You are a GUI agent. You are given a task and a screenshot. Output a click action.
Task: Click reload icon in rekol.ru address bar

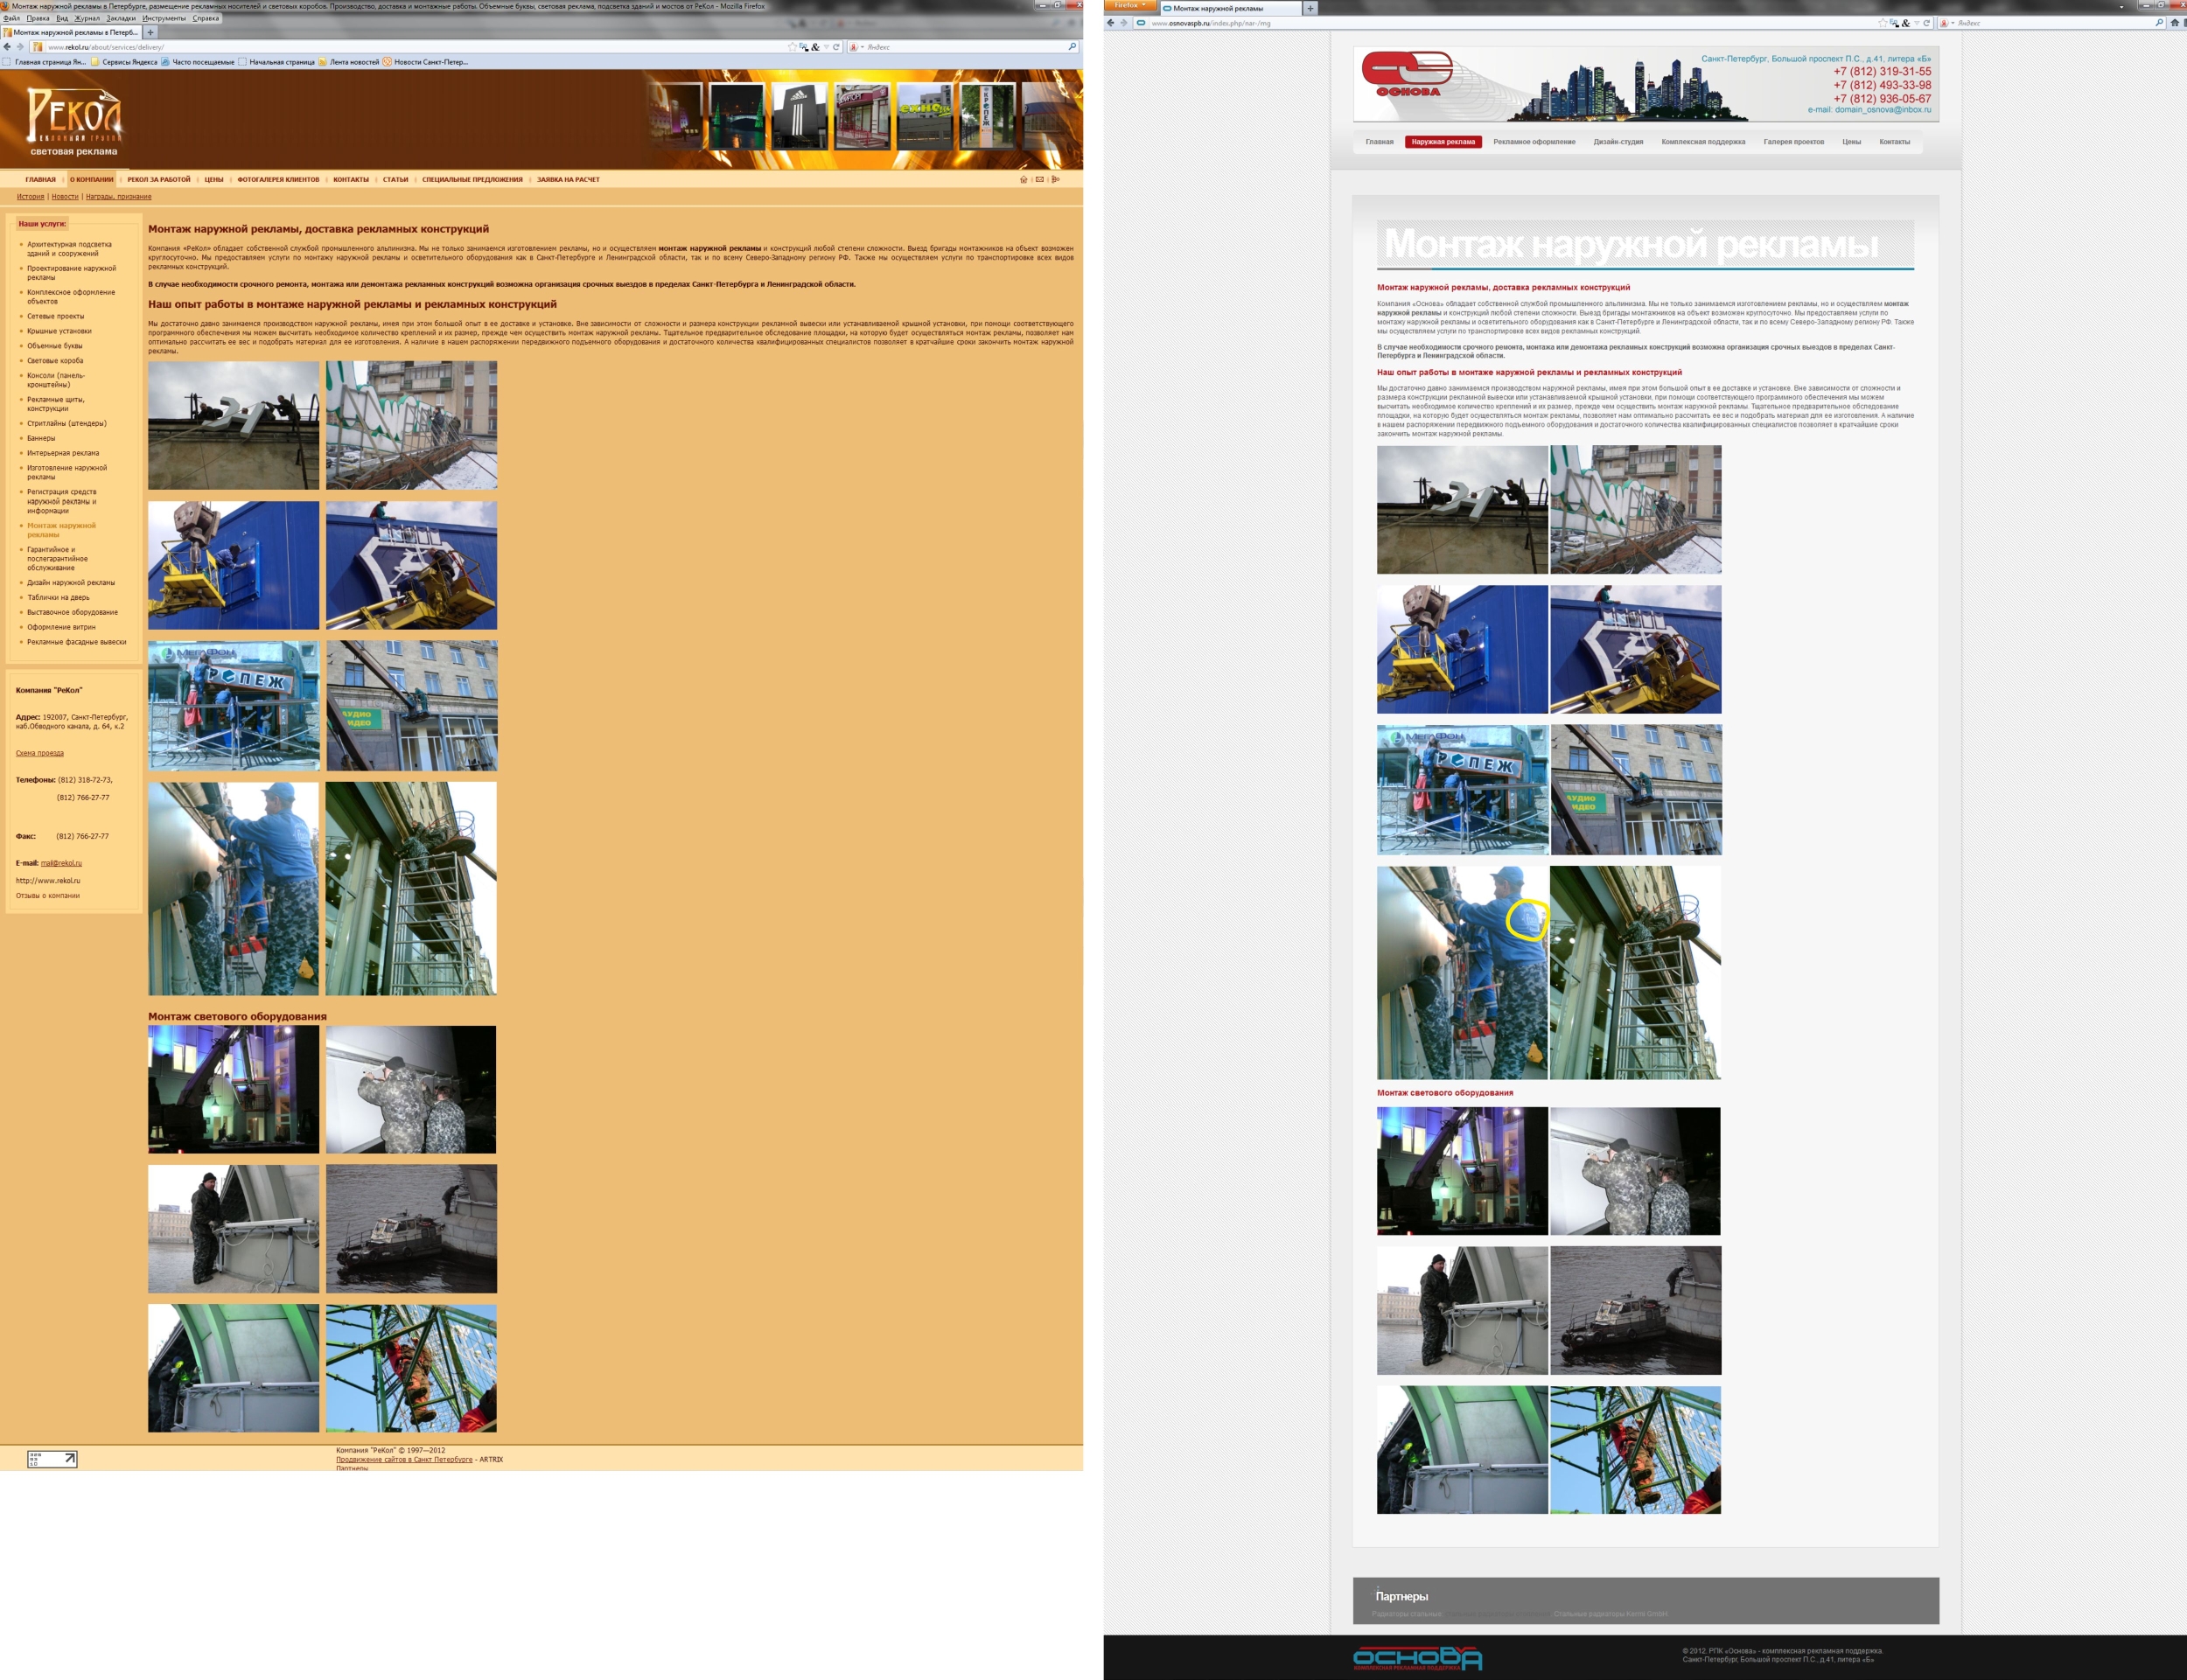pyautogui.click(x=836, y=47)
